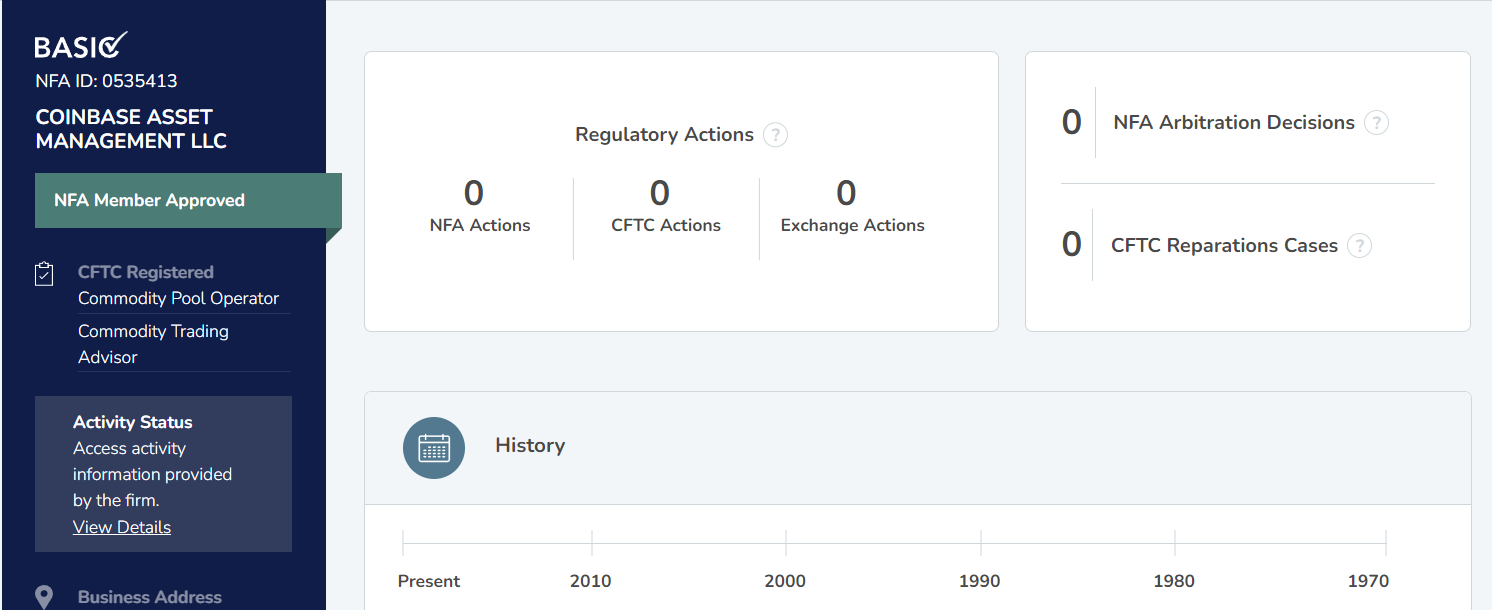This screenshot has height=610, width=1492.
Task: Click the History section heading
Action: click(530, 446)
